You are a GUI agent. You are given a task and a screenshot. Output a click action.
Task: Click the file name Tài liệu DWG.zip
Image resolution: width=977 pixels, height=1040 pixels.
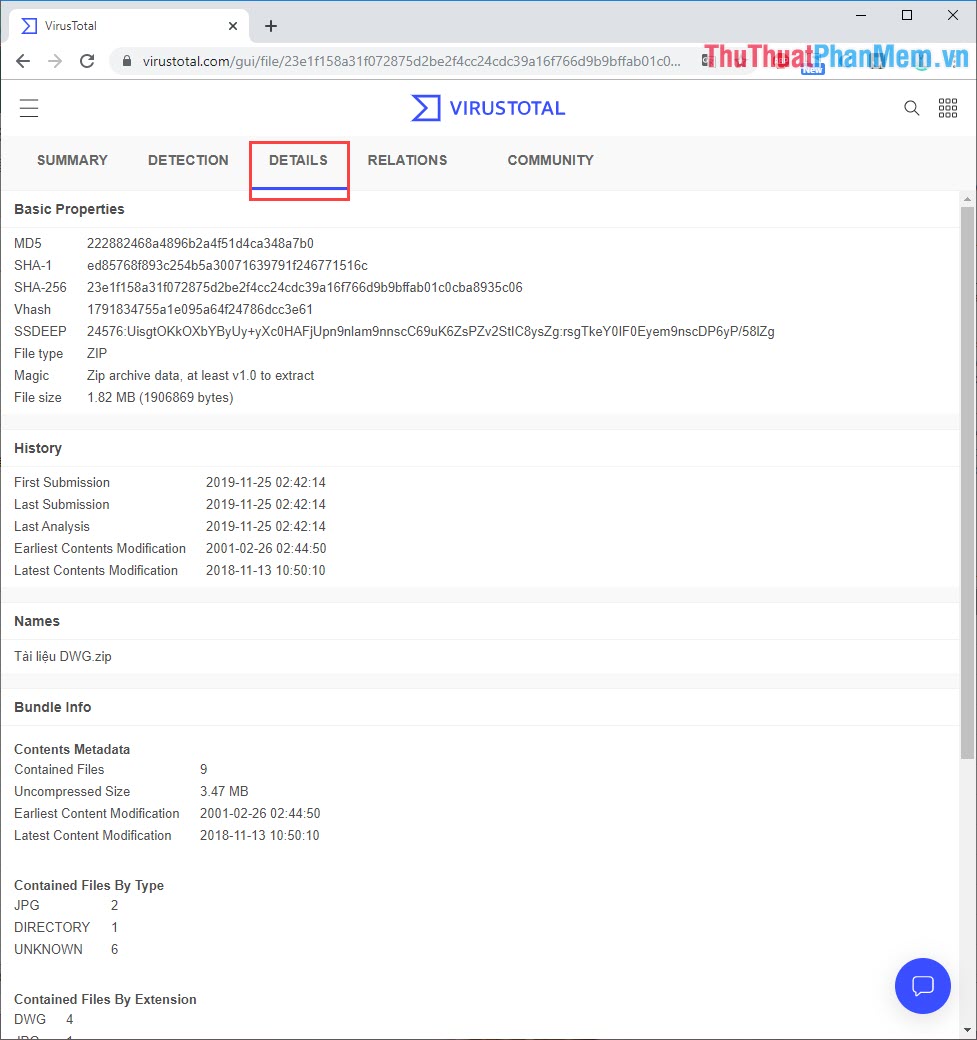pos(62,656)
